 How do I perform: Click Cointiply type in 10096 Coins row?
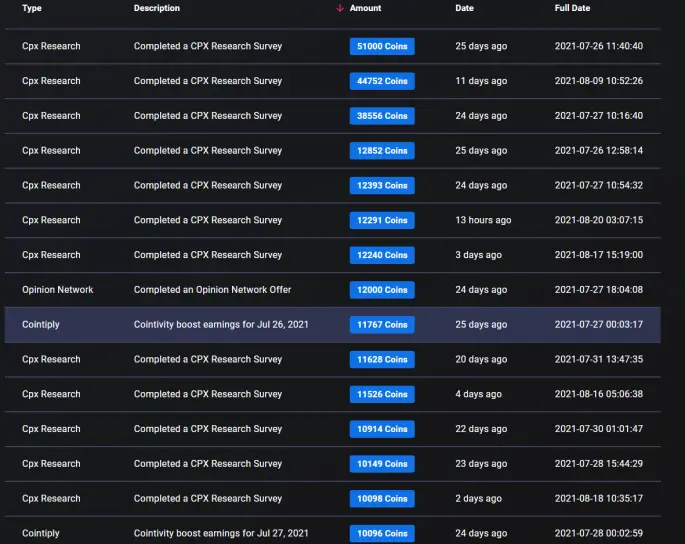tap(41, 533)
